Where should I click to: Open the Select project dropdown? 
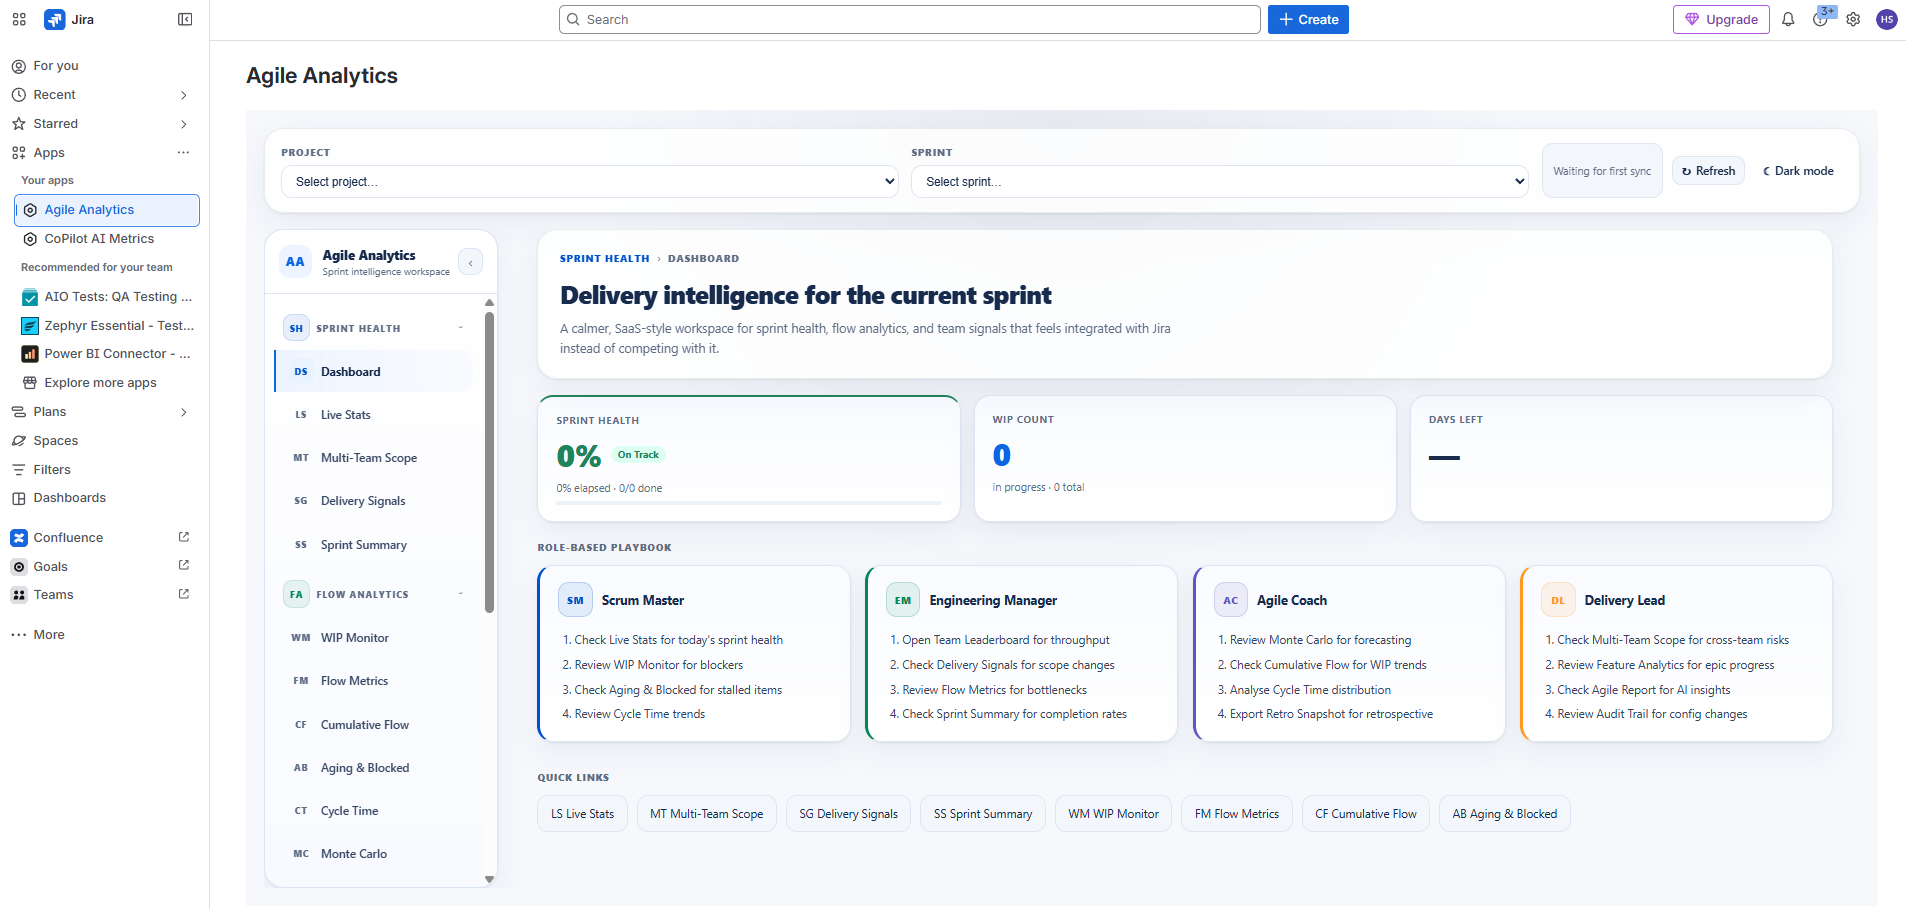tap(589, 181)
